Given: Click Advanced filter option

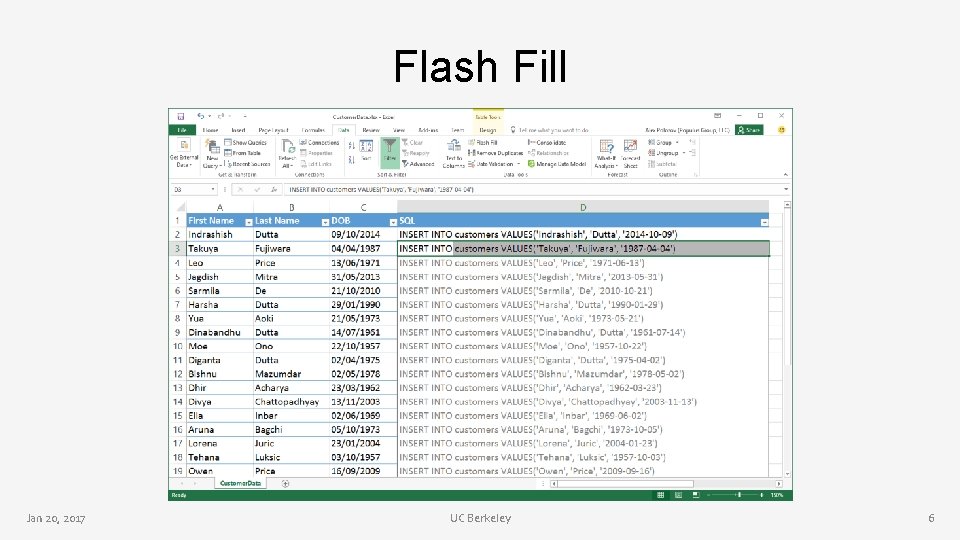Looking at the screenshot, I should click(x=418, y=164).
